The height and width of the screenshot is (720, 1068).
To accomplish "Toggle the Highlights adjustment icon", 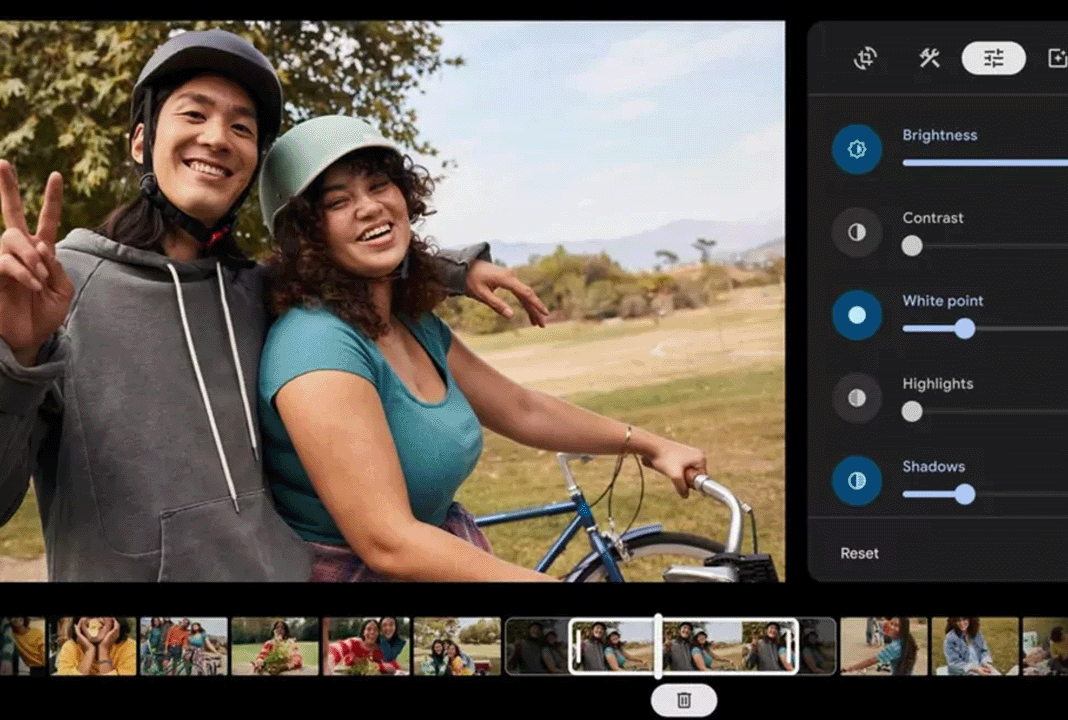I will [x=857, y=398].
